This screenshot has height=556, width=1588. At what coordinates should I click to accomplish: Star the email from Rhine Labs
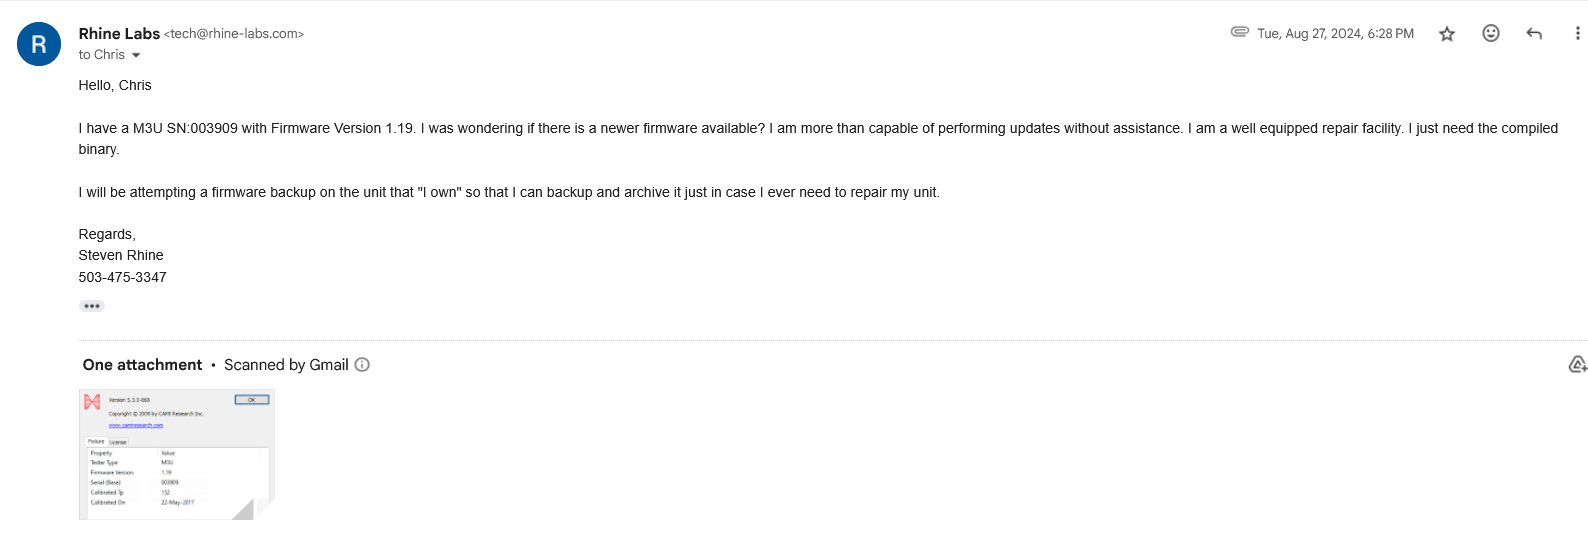click(1446, 34)
